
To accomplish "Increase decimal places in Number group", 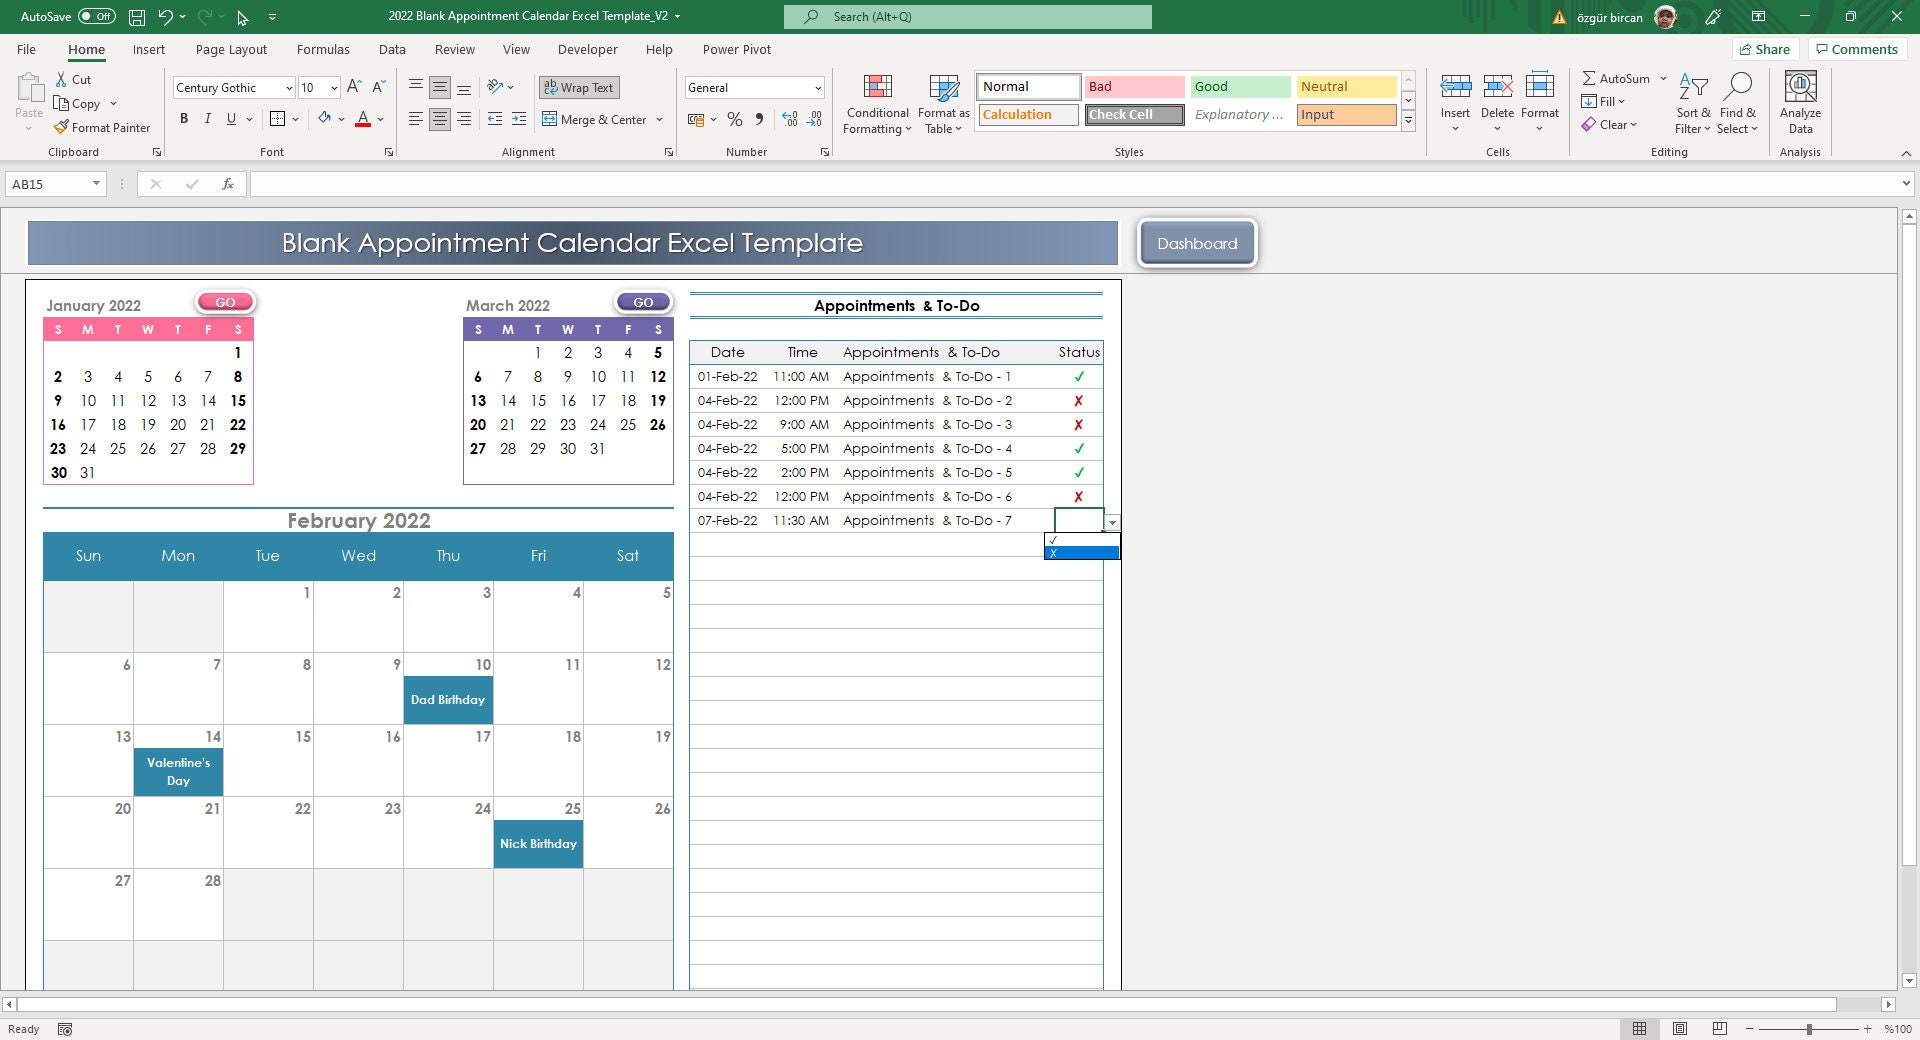I will 789,119.
